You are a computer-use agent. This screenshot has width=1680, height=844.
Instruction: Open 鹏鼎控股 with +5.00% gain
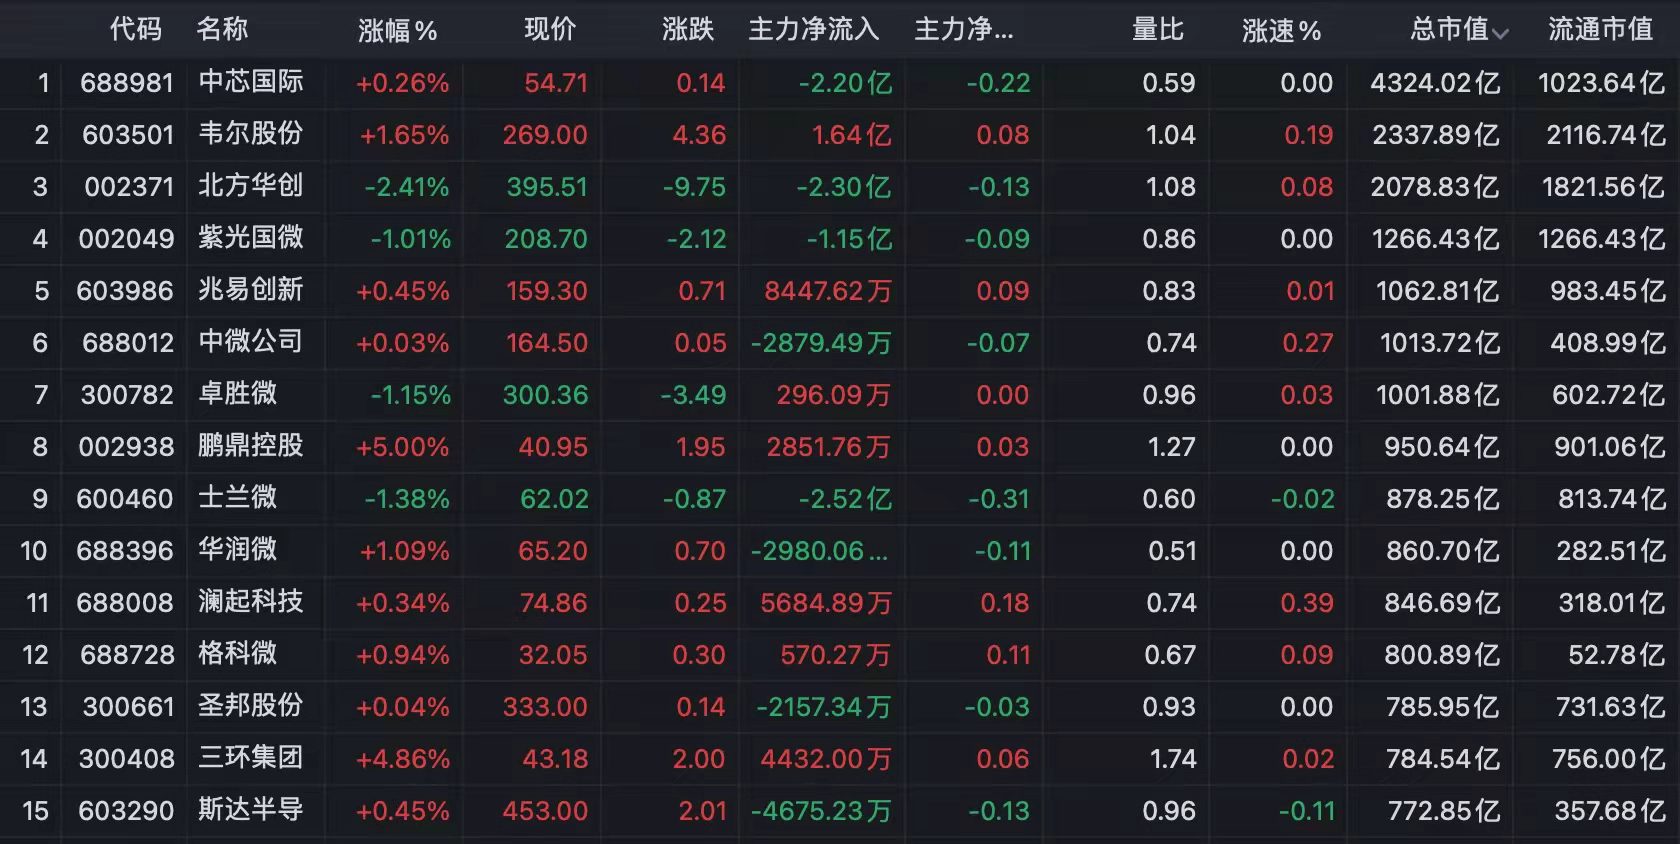point(251,446)
